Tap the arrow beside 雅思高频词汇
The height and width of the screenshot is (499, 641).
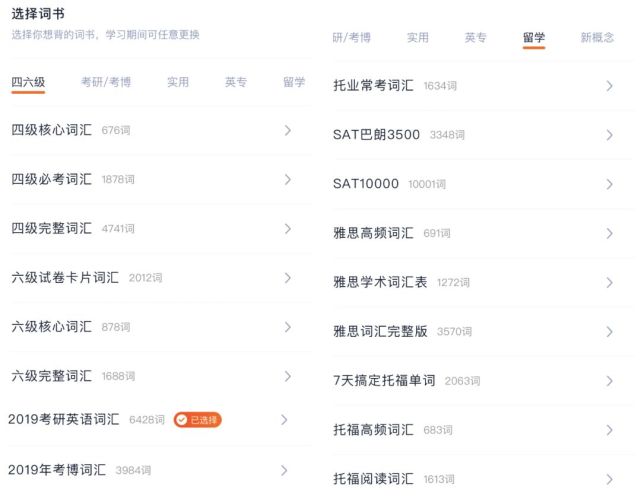click(x=609, y=233)
